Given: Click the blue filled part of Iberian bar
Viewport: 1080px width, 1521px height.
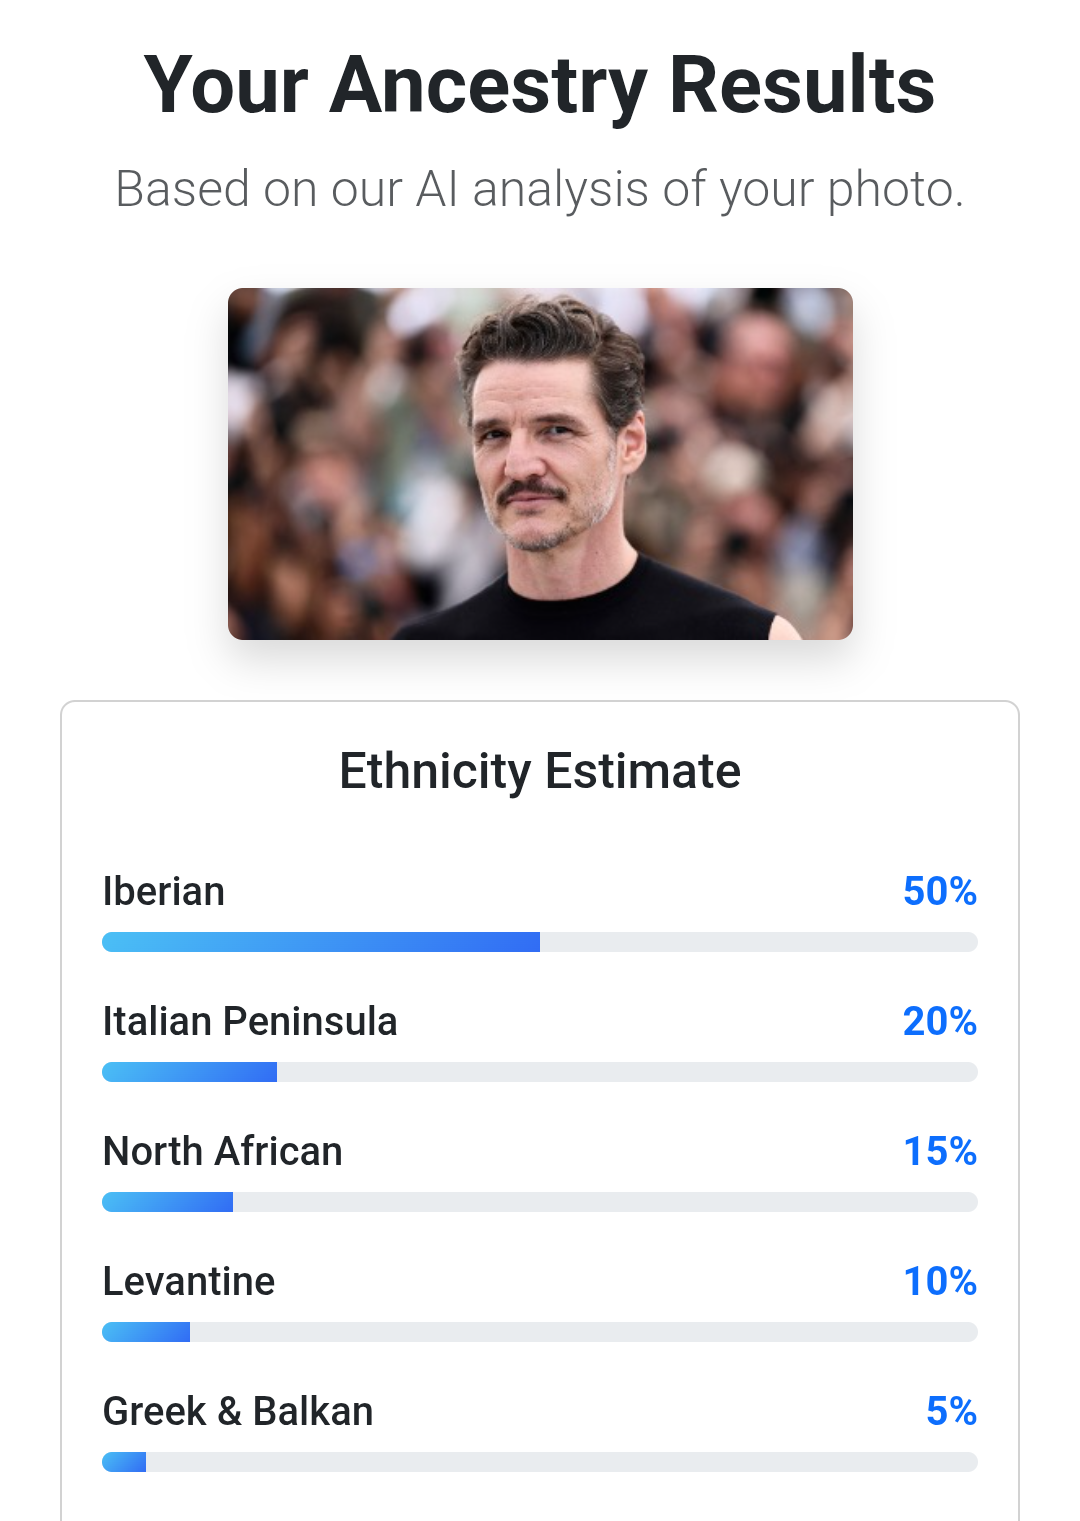Looking at the screenshot, I should [320, 942].
